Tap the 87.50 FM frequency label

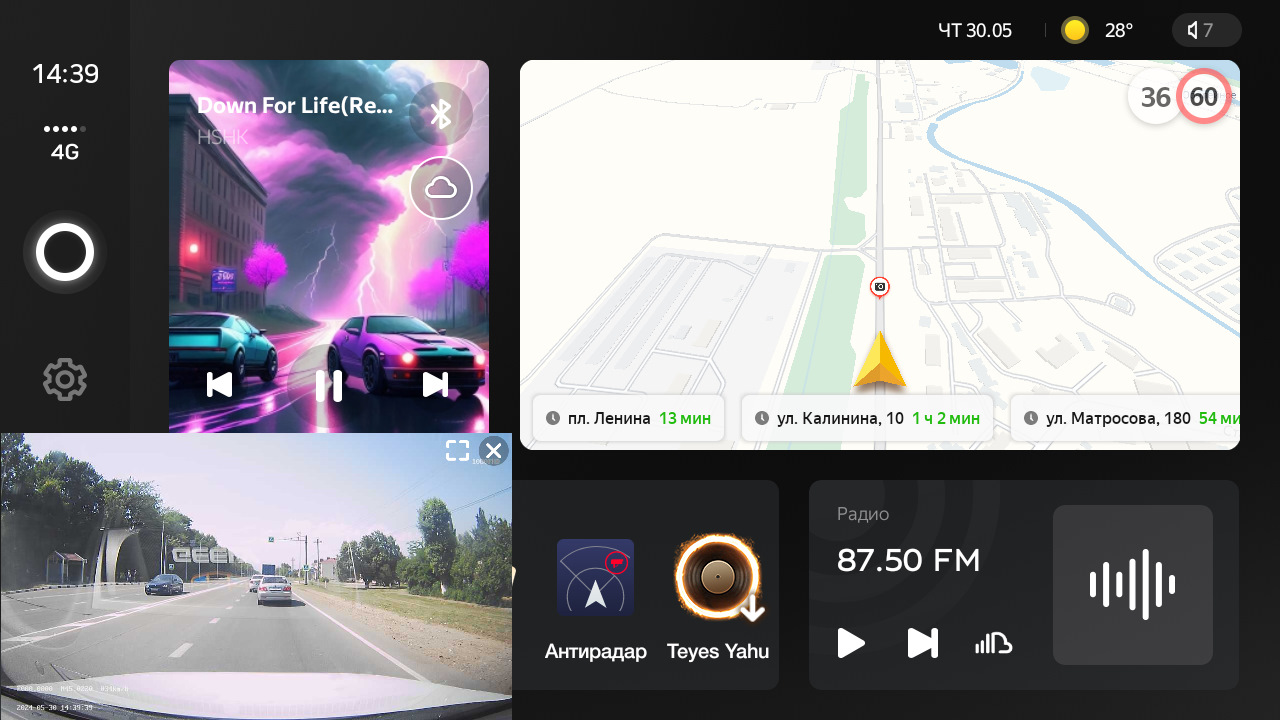[908, 561]
